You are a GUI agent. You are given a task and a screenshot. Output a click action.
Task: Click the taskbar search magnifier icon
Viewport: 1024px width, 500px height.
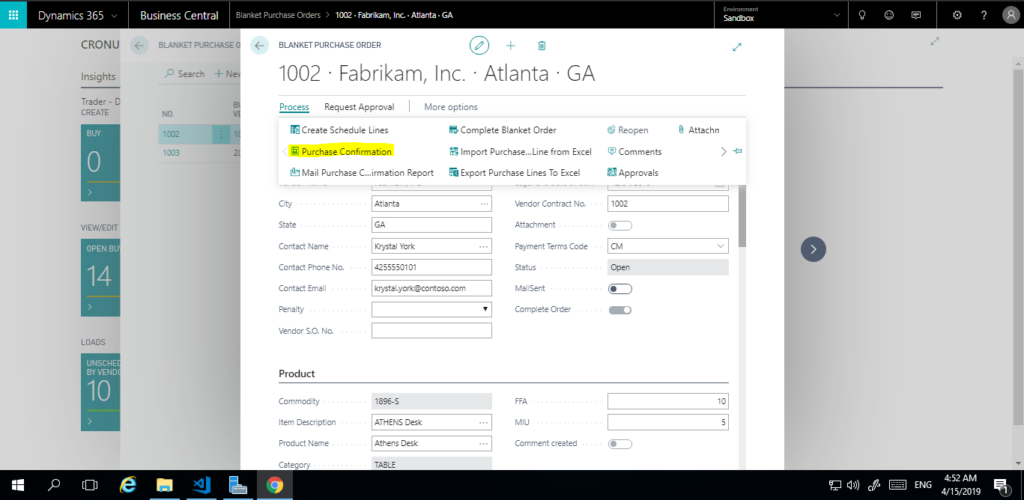(x=54, y=485)
